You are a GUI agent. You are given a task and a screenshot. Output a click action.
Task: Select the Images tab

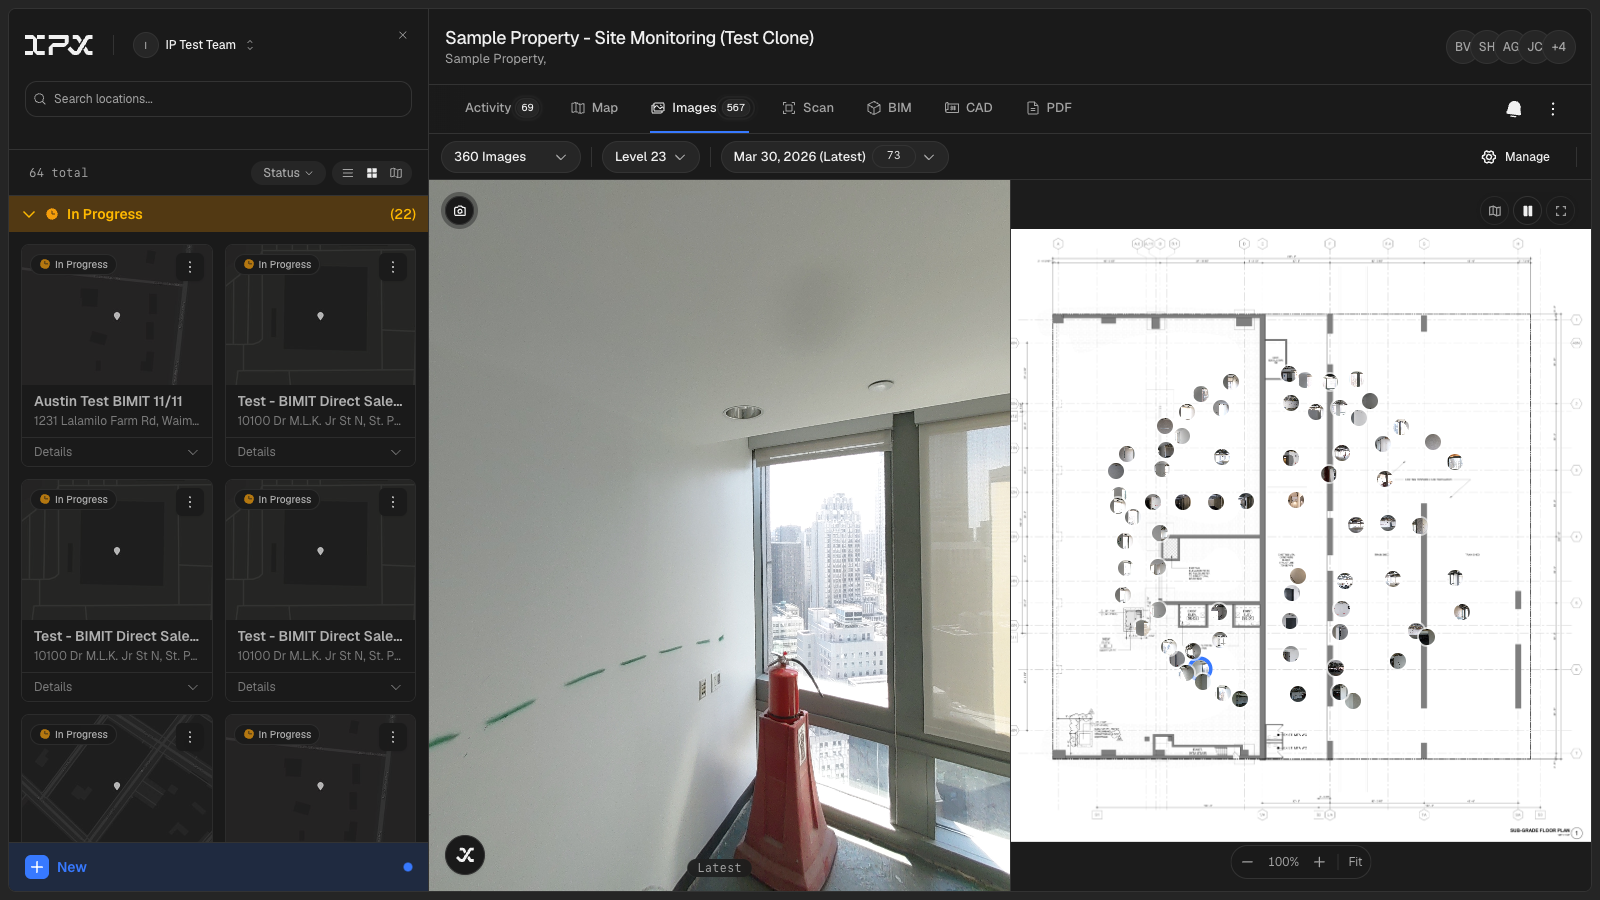[700, 108]
